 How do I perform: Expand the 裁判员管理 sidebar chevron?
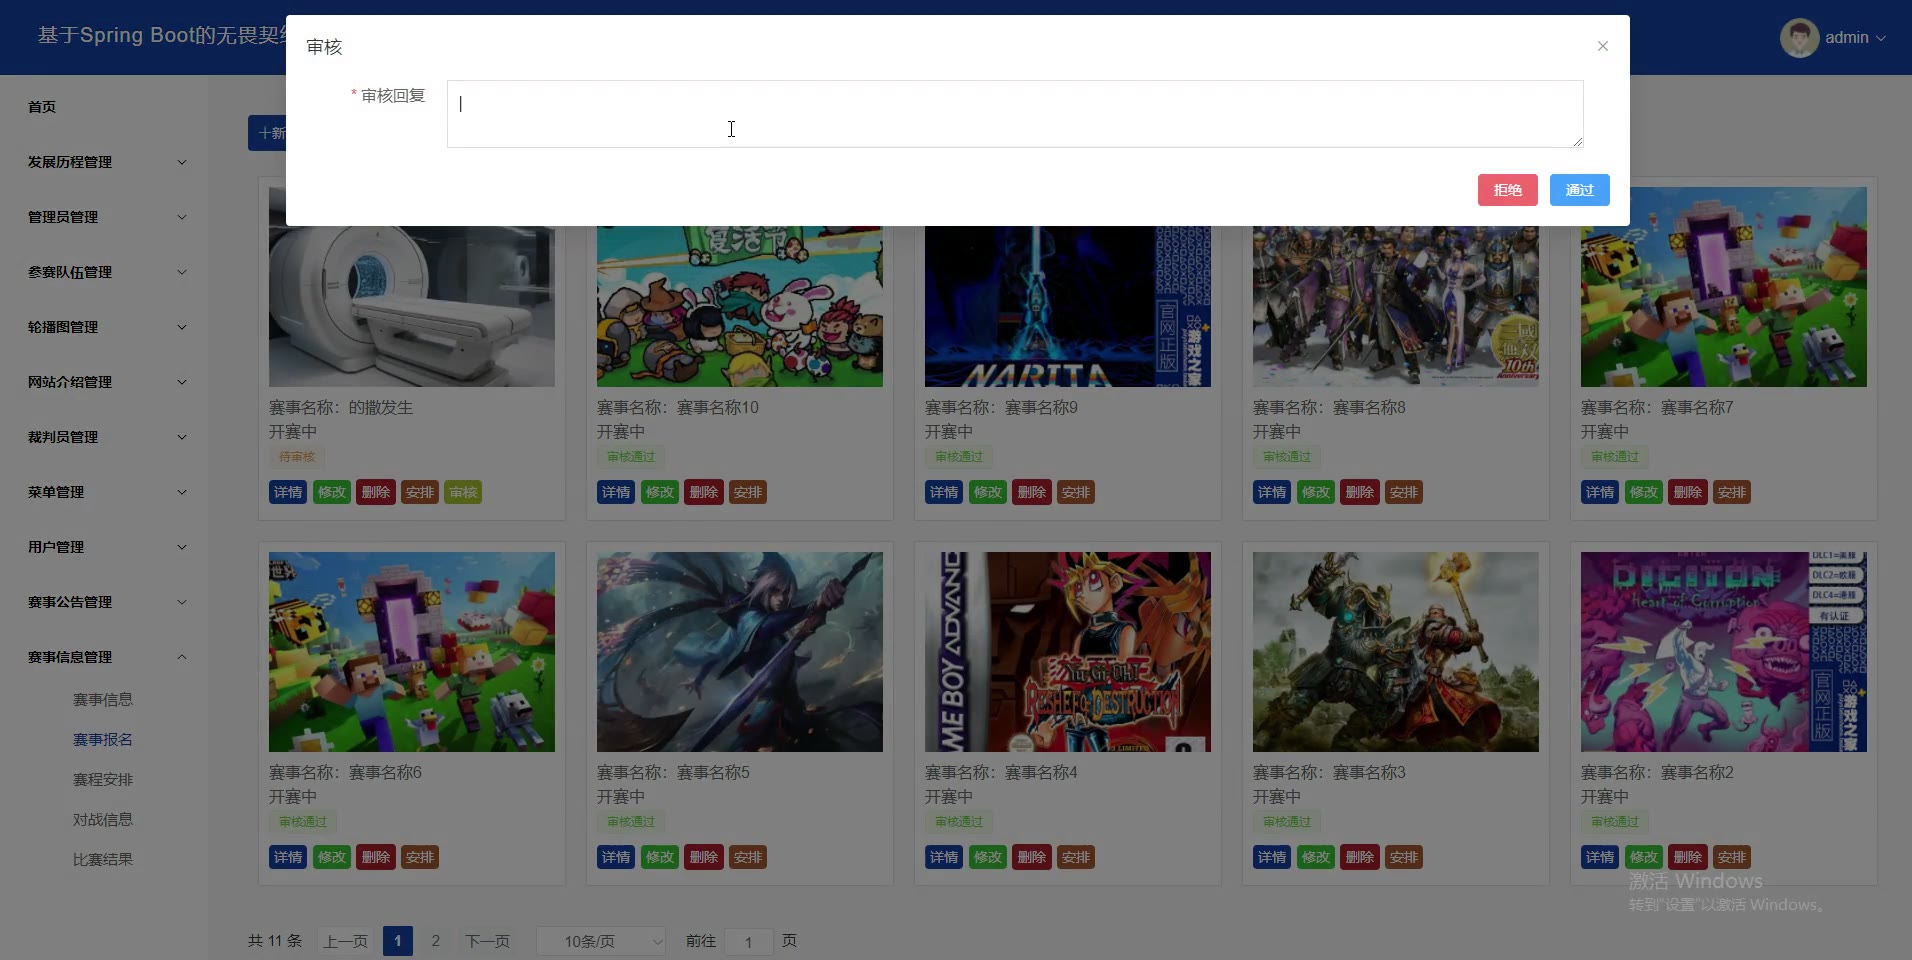click(x=182, y=437)
